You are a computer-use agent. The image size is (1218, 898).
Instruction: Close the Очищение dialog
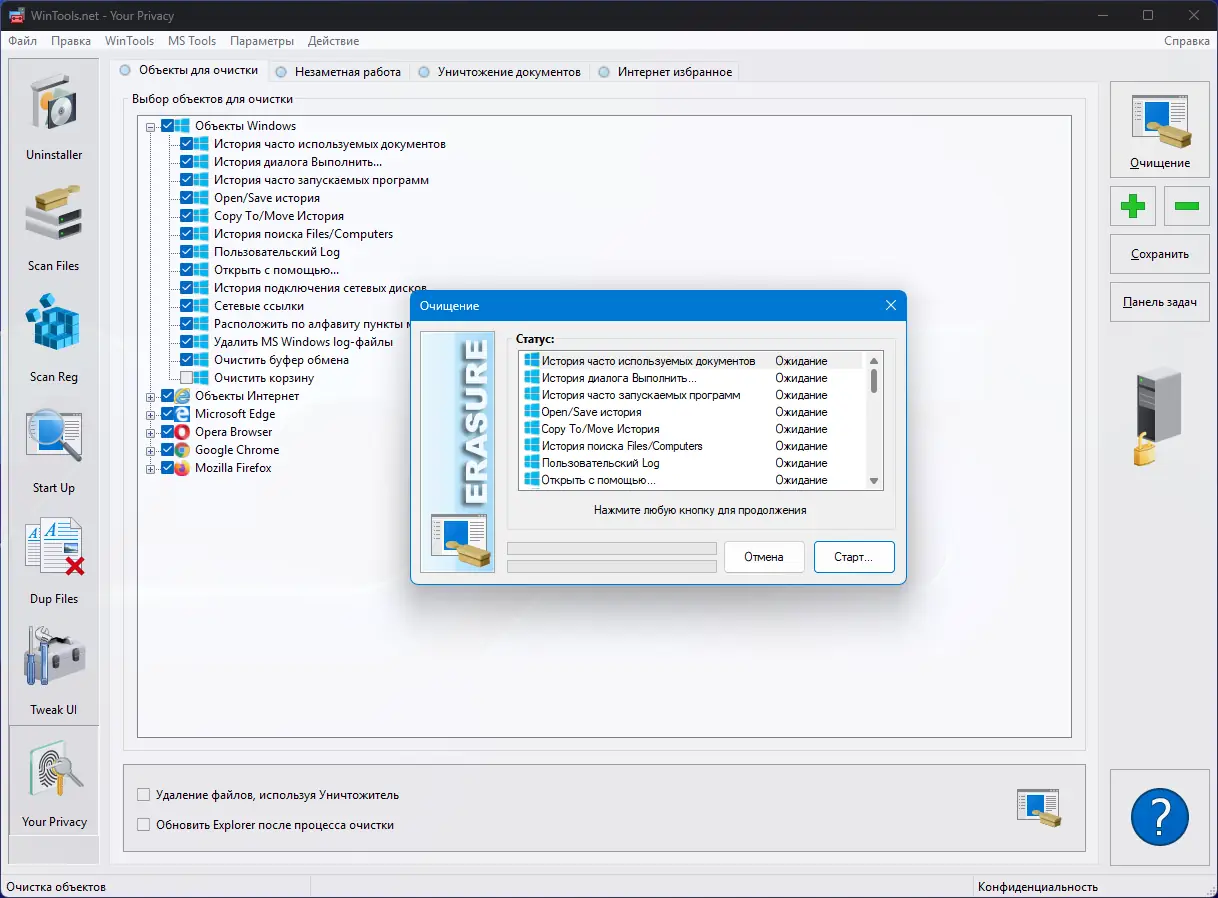(891, 305)
